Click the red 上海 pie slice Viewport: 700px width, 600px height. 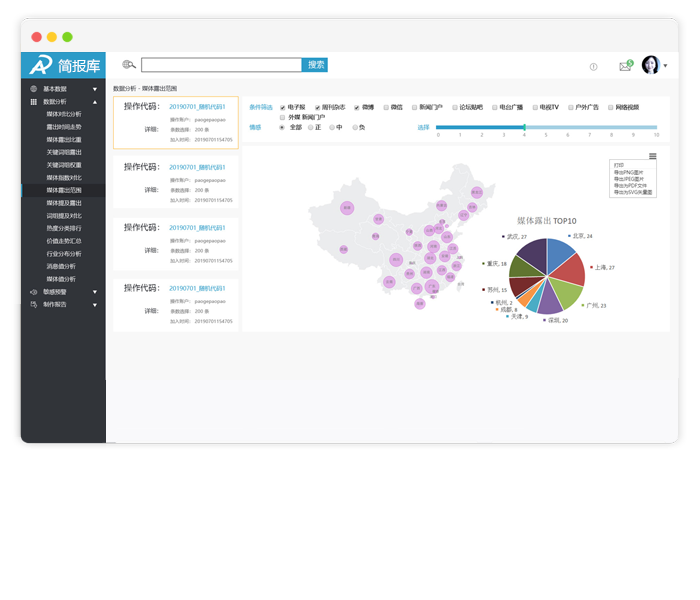[x=569, y=270]
